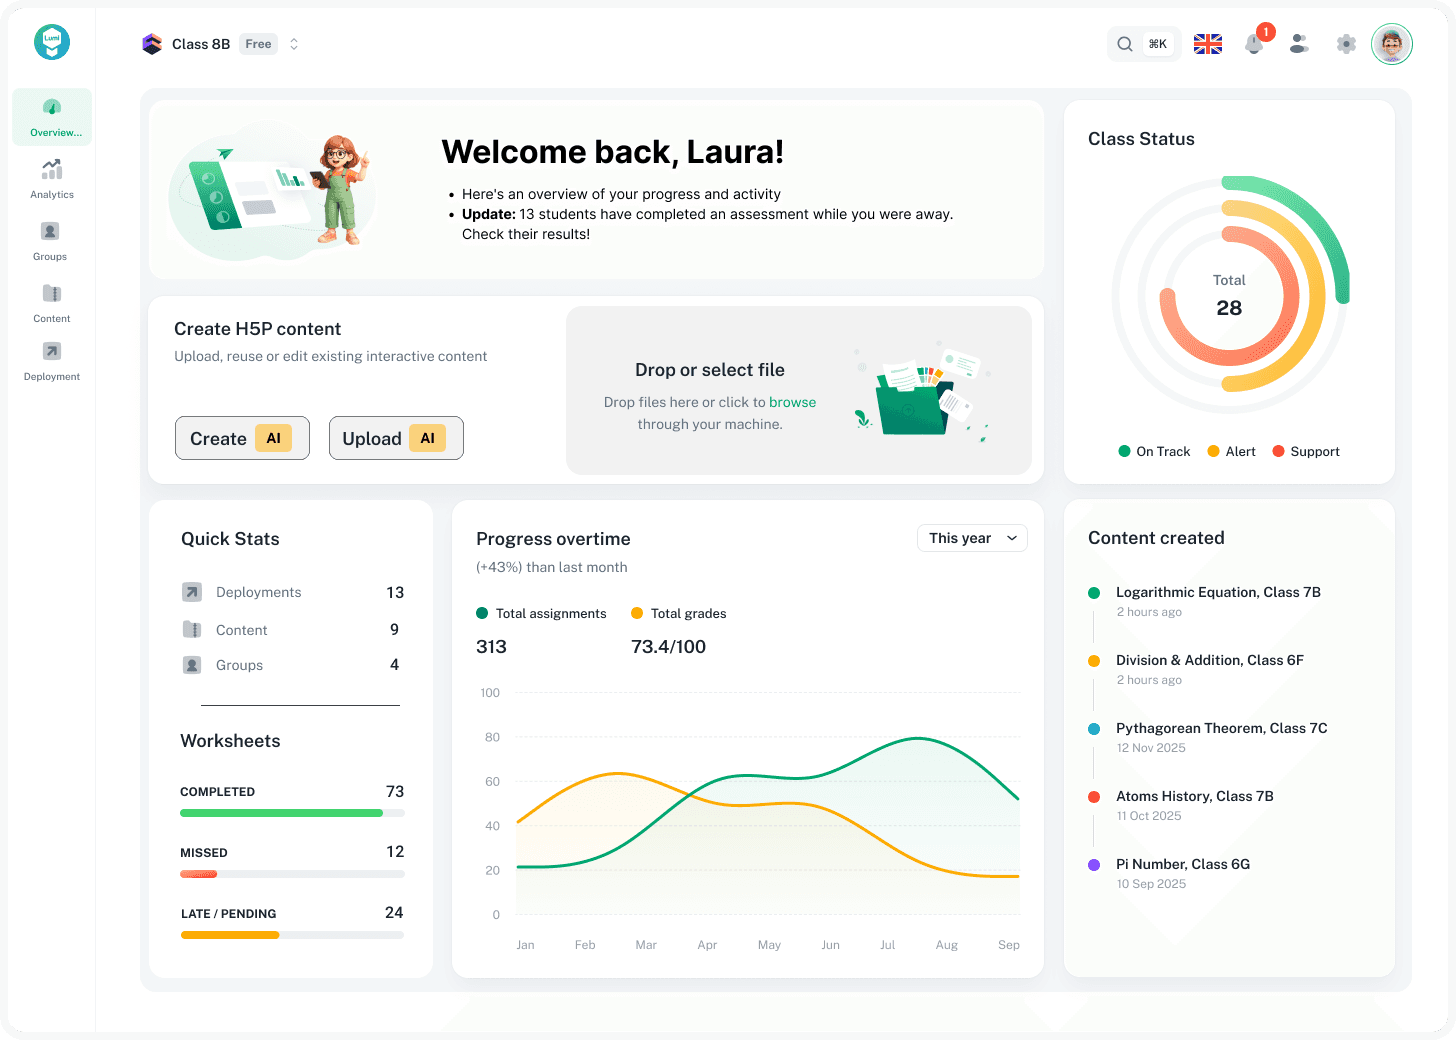Open the Overview sidebar item

click(52, 117)
